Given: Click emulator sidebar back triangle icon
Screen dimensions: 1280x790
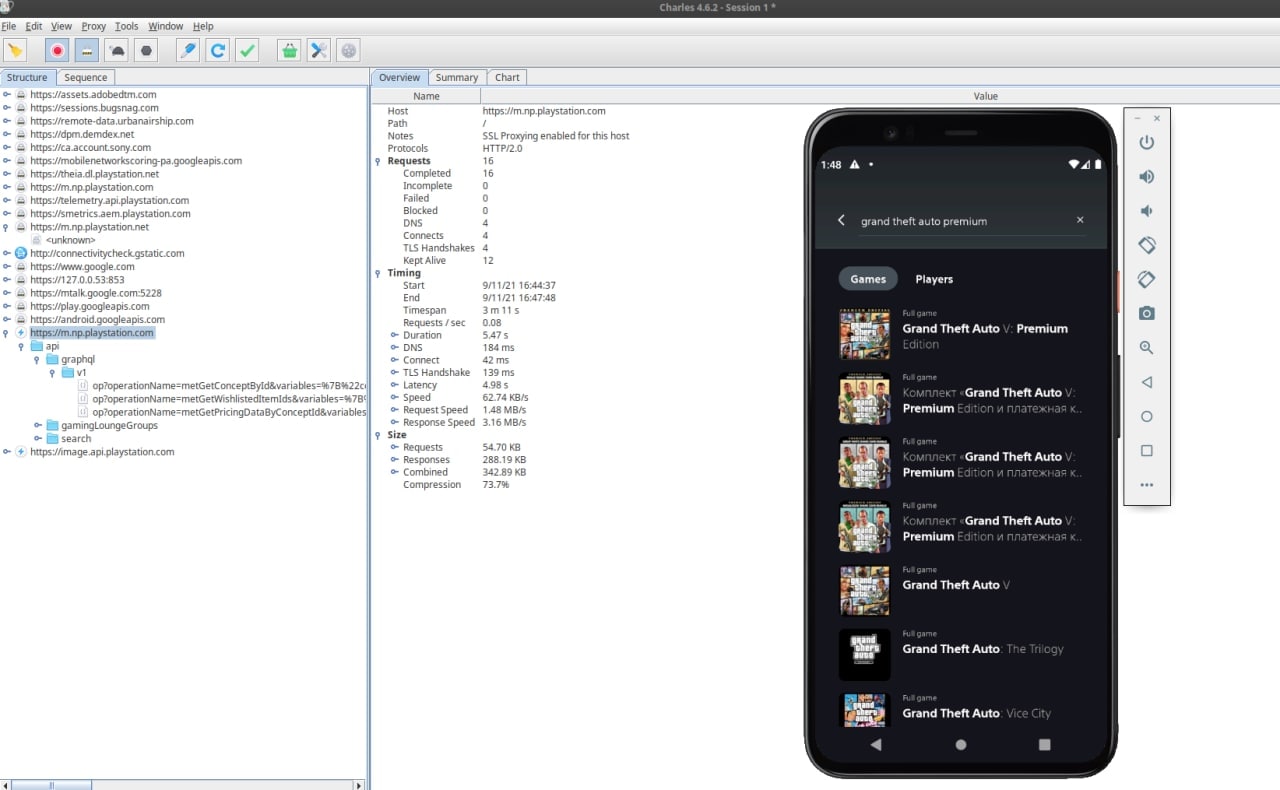Looking at the screenshot, I should (x=1147, y=382).
